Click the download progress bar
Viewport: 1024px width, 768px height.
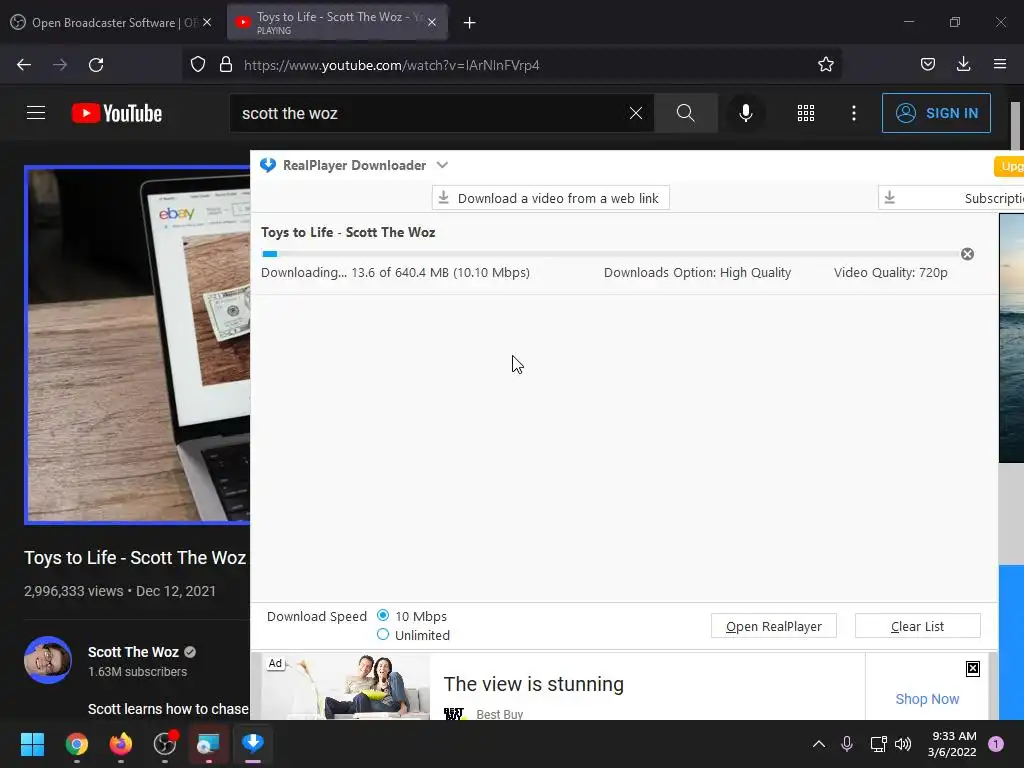pos(609,254)
